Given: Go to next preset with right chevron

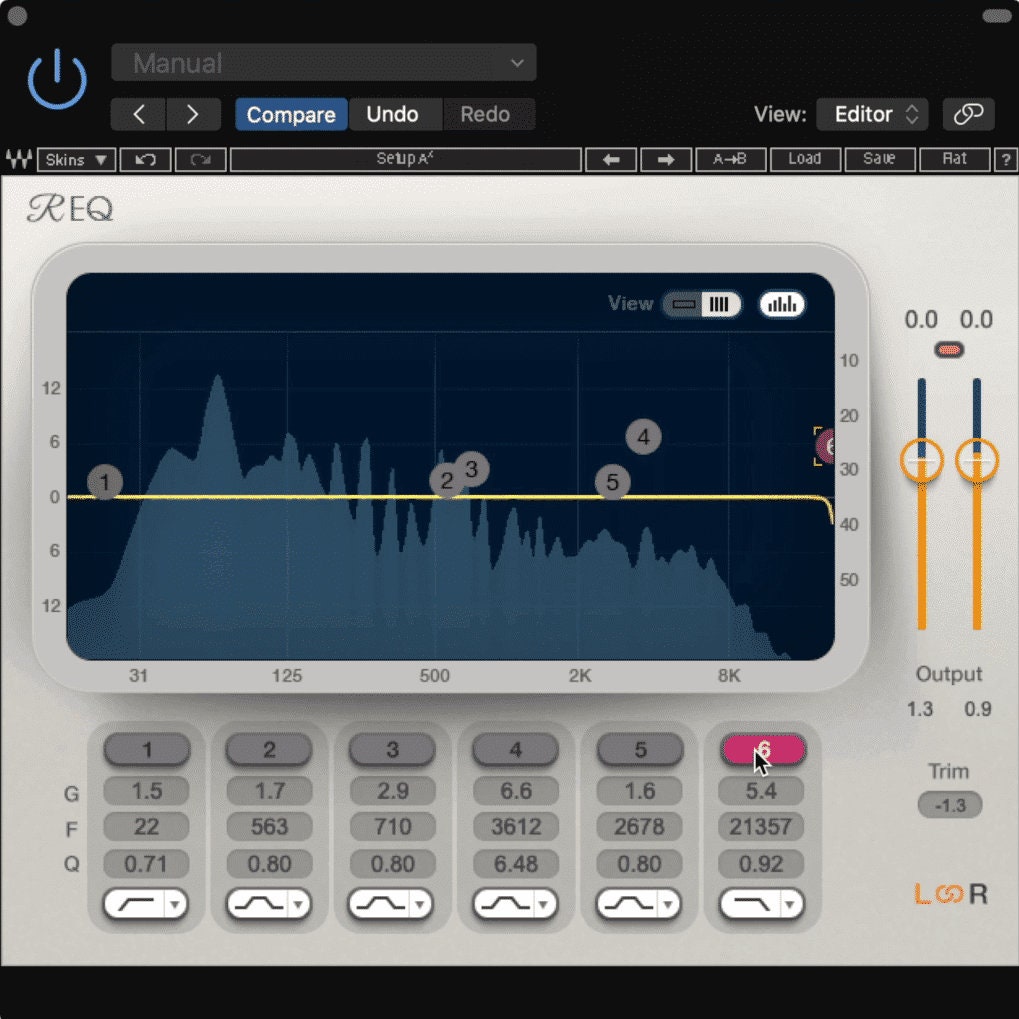Looking at the screenshot, I should (193, 114).
